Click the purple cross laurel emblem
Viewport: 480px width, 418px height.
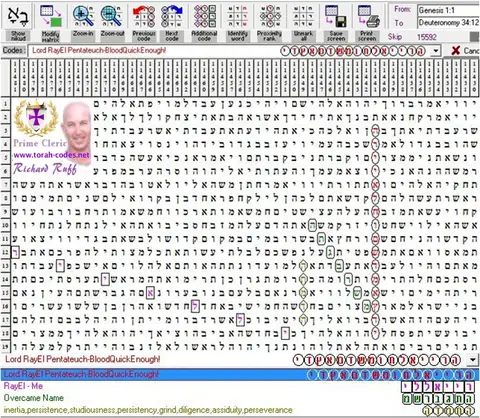36,117
